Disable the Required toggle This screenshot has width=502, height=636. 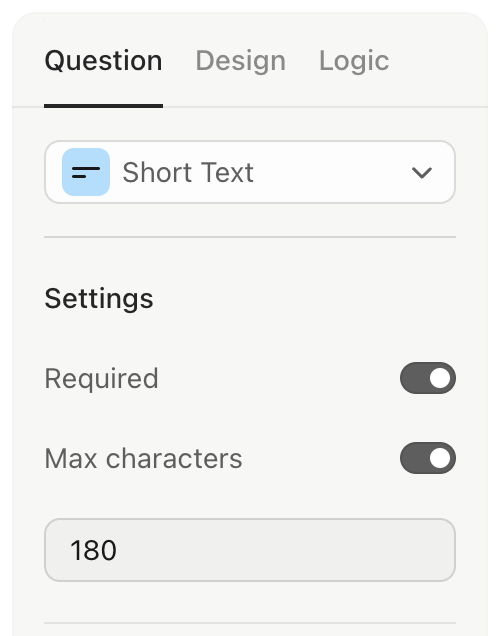[x=428, y=378]
